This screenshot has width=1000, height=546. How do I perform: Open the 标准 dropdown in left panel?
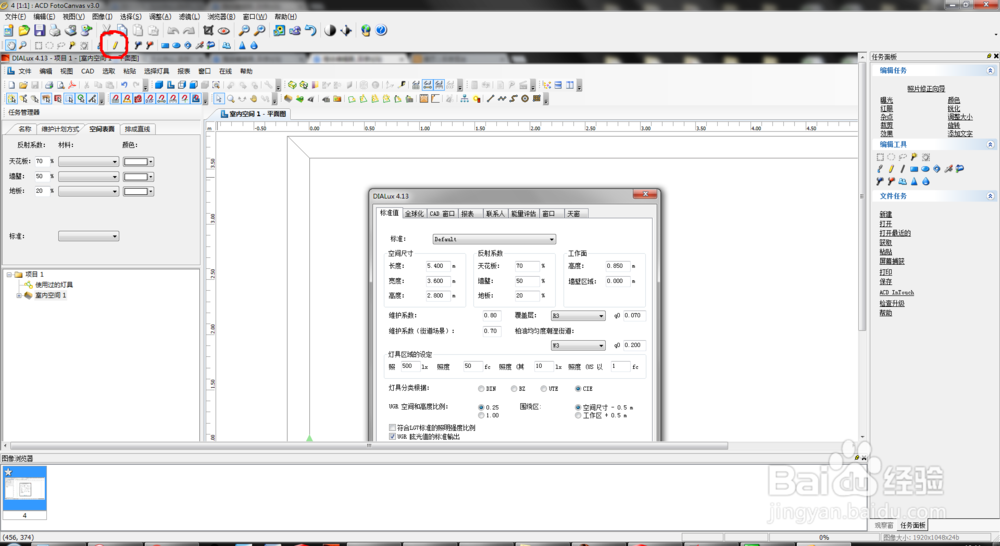pyautogui.click(x=89, y=236)
